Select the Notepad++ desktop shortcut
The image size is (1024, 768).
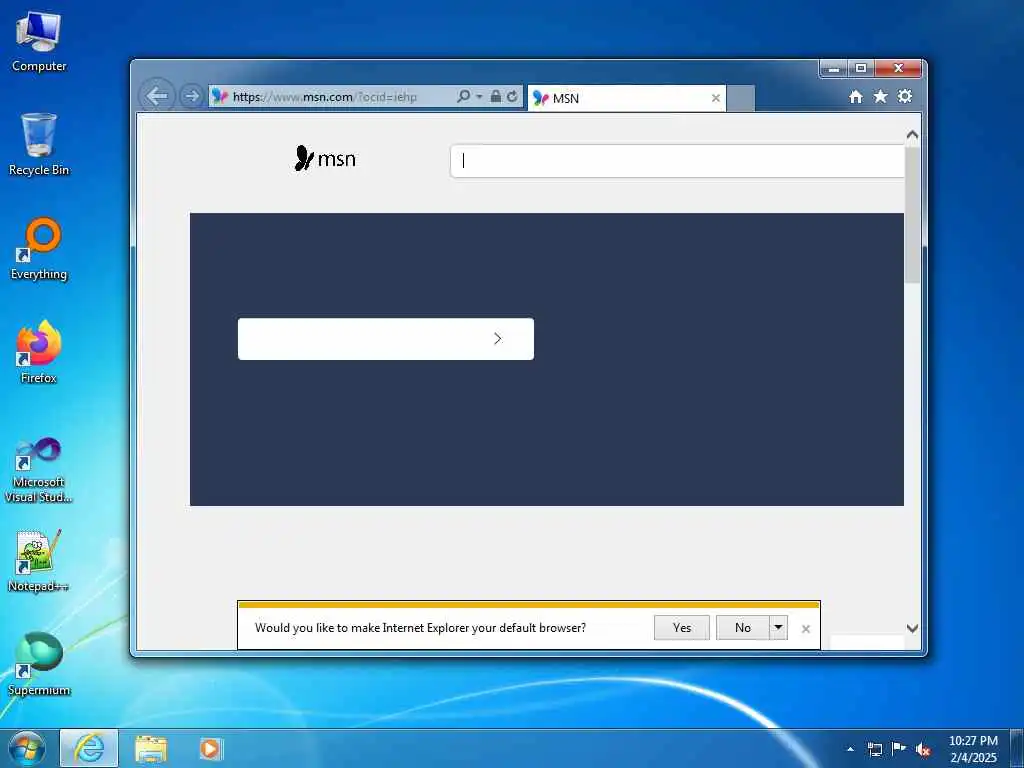click(x=39, y=561)
